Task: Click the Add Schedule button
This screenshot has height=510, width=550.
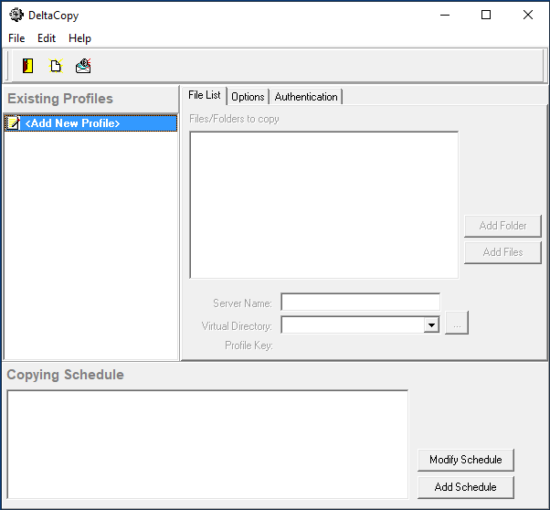Action: [465, 487]
